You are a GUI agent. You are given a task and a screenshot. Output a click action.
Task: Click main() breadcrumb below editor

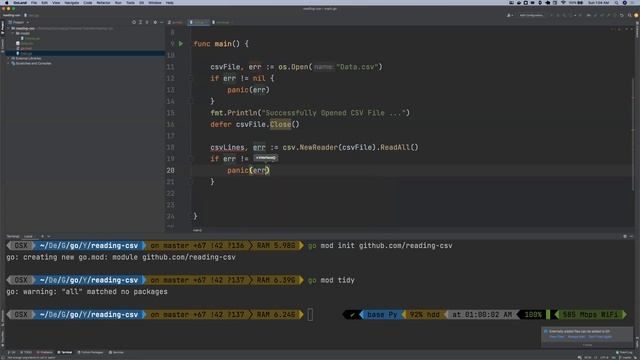click(x=198, y=230)
